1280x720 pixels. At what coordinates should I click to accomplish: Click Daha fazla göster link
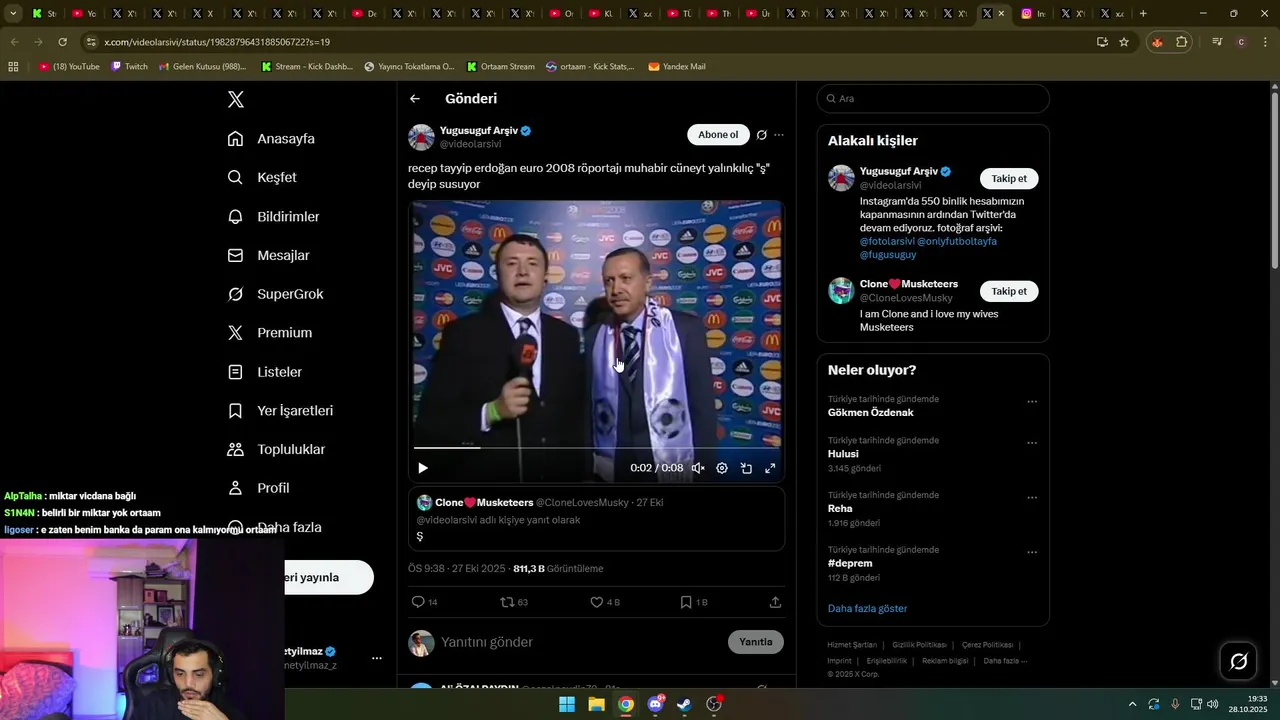pyautogui.click(x=868, y=608)
